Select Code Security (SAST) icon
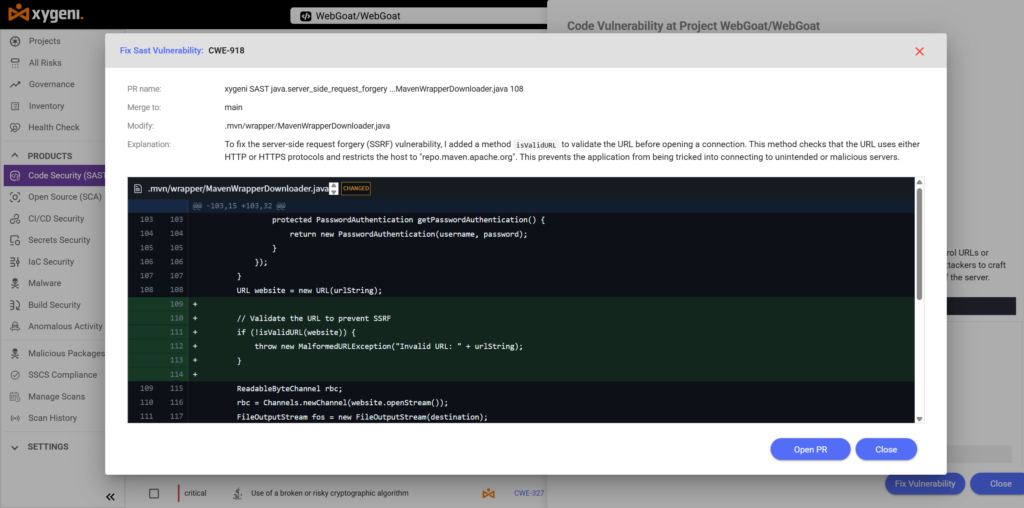 pyautogui.click(x=15, y=176)
